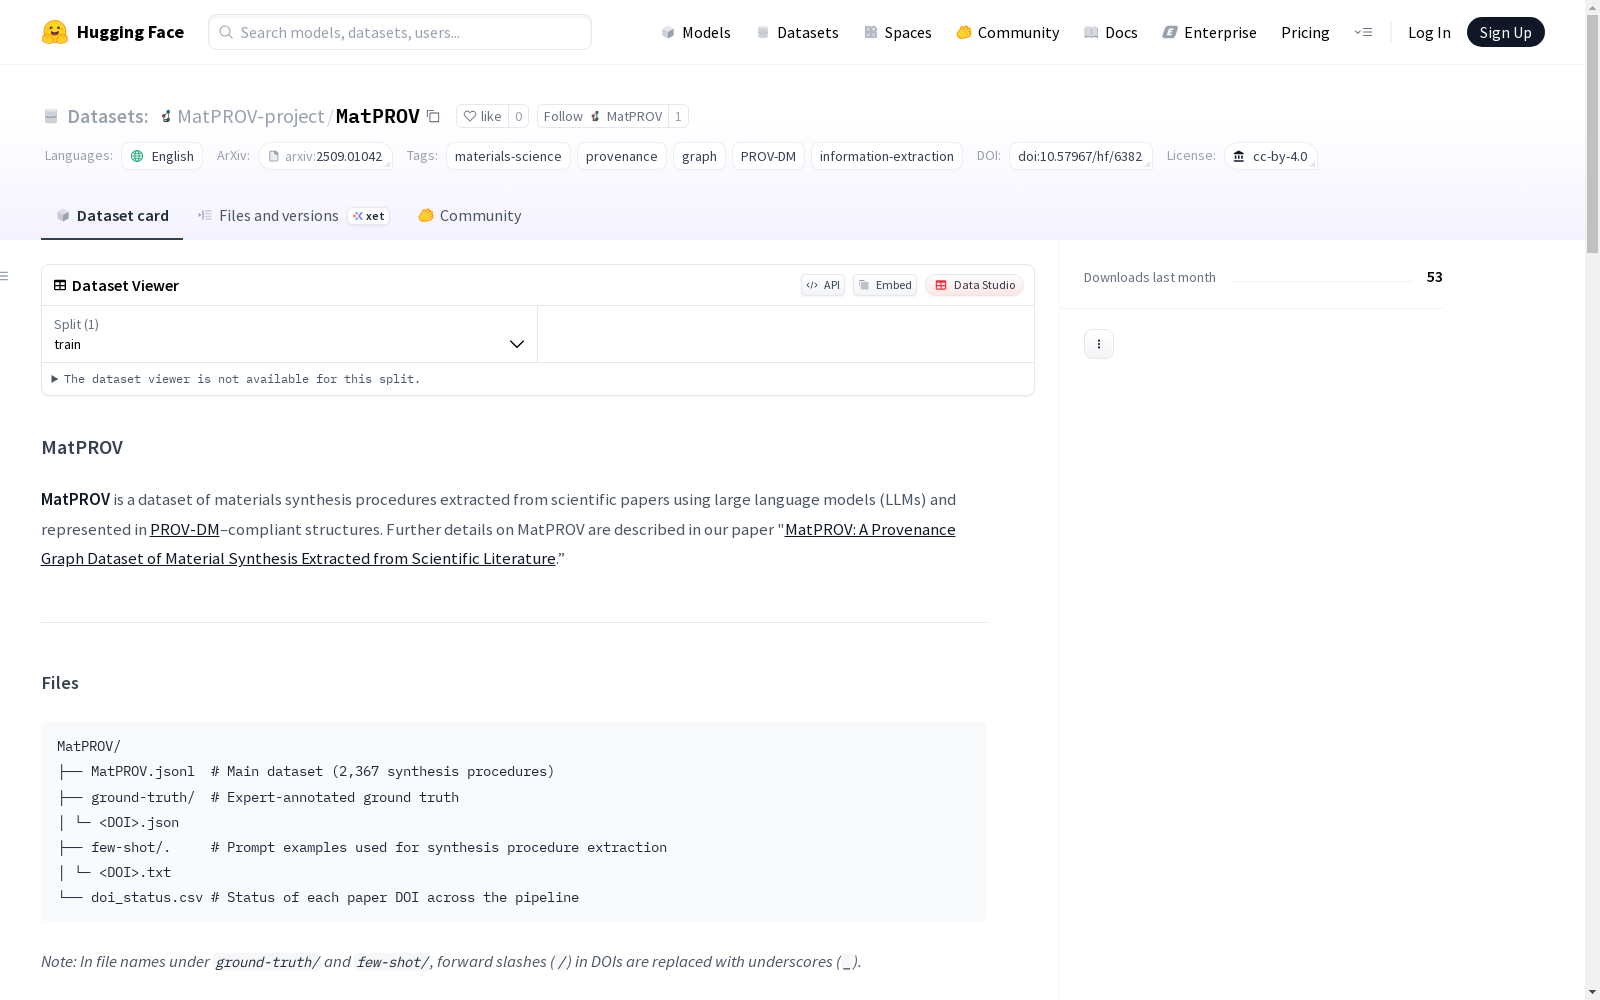
Task: Click the MatPROV section heading
Action: coord(82,447)
